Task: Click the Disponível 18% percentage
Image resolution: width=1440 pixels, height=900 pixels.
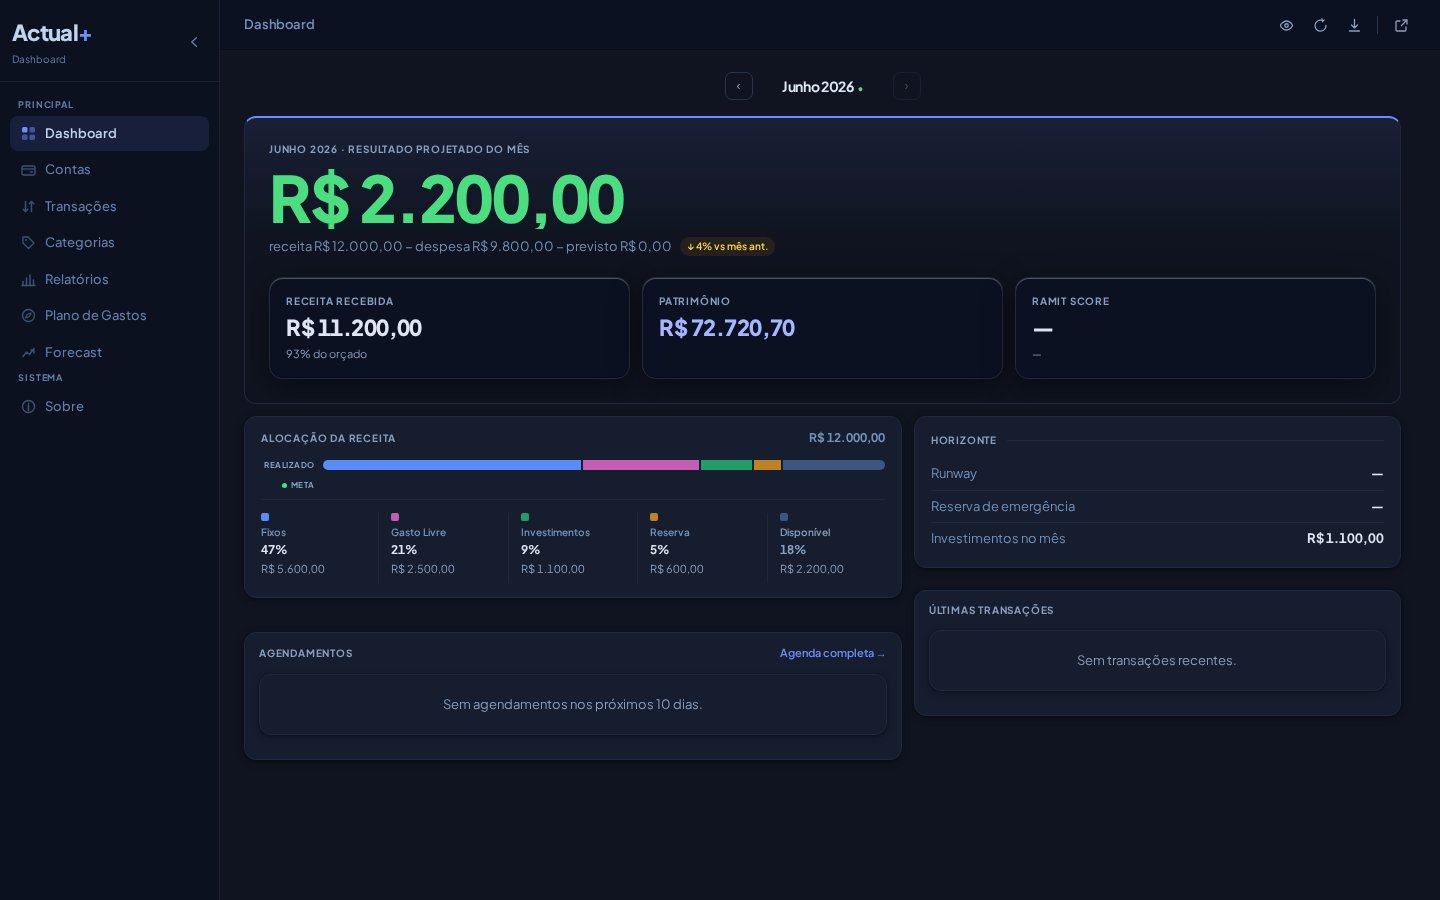Action: click(x=793, y=550)
